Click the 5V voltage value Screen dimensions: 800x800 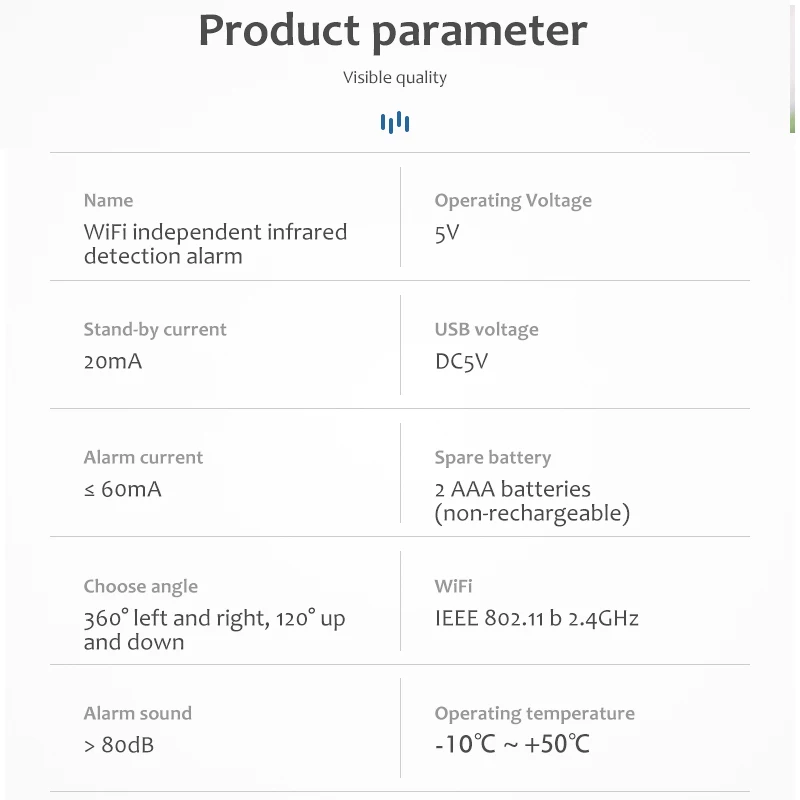tap(447, 233)
